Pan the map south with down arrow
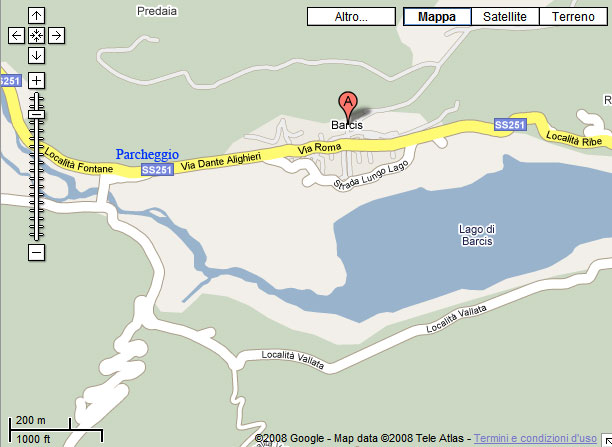Viewport: 612px width, 447px height. tap(36, 55)
